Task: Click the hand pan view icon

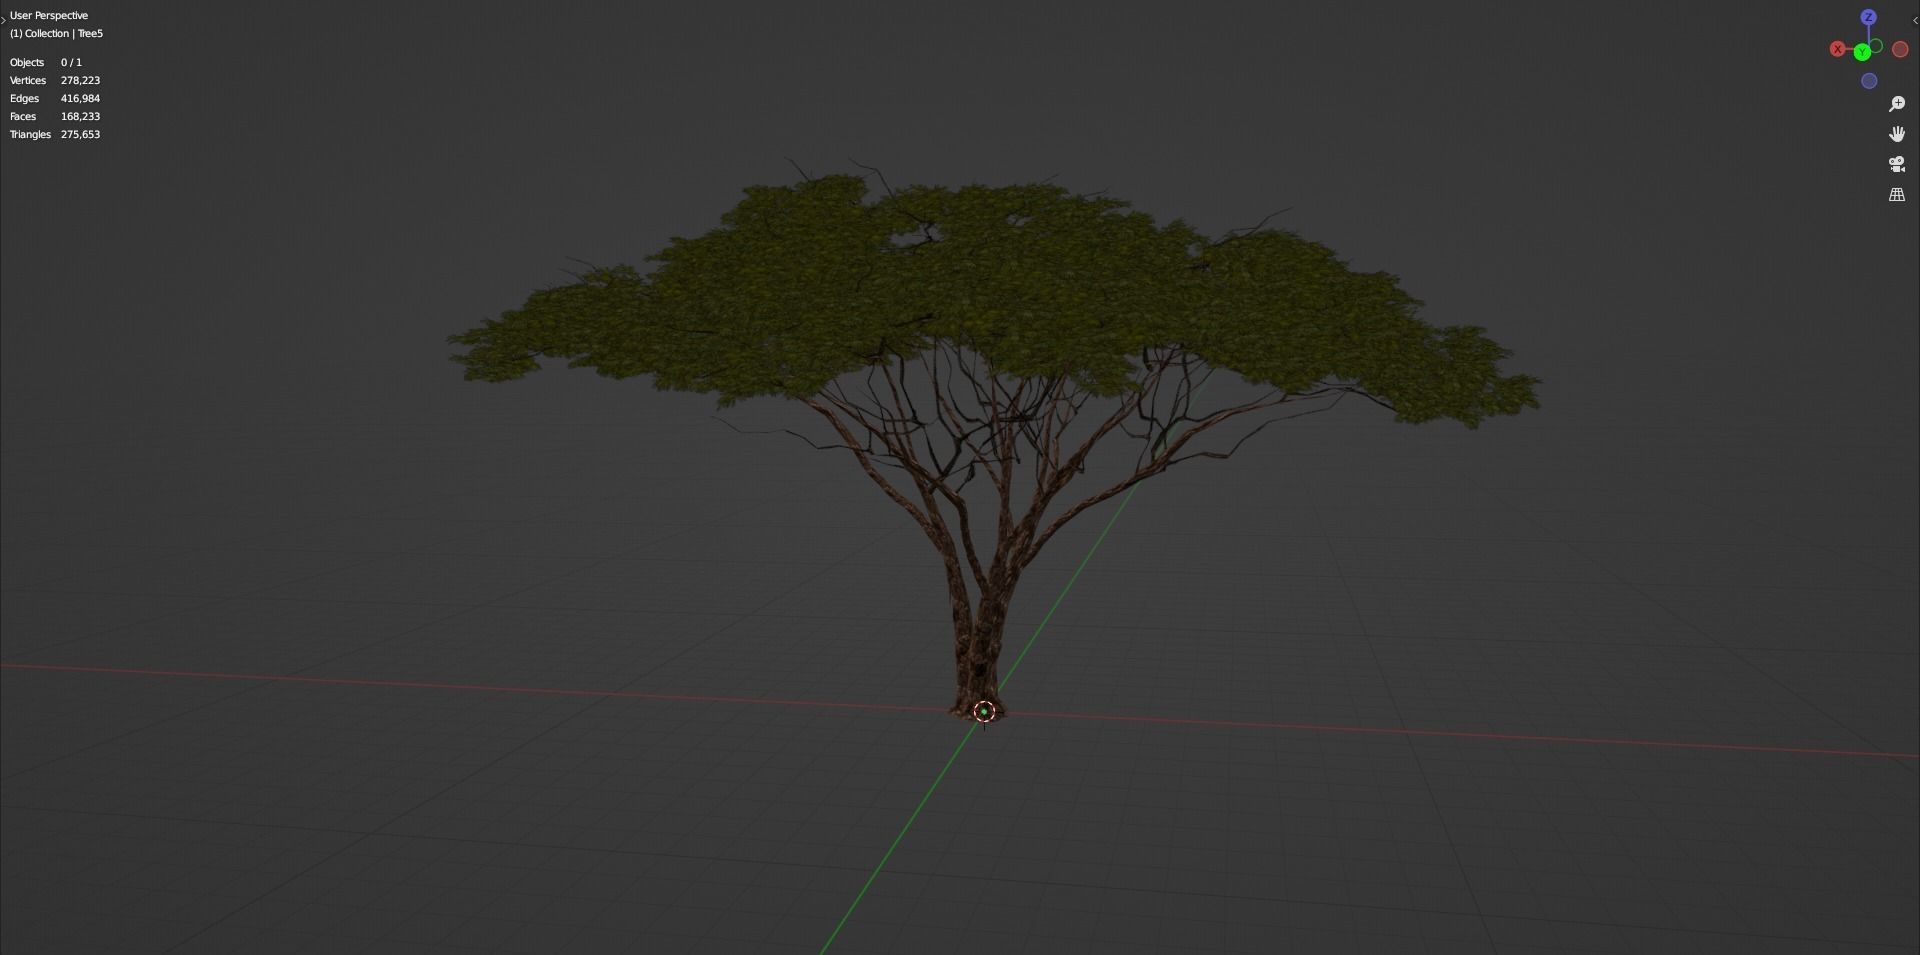Action: pos(1897,134)
